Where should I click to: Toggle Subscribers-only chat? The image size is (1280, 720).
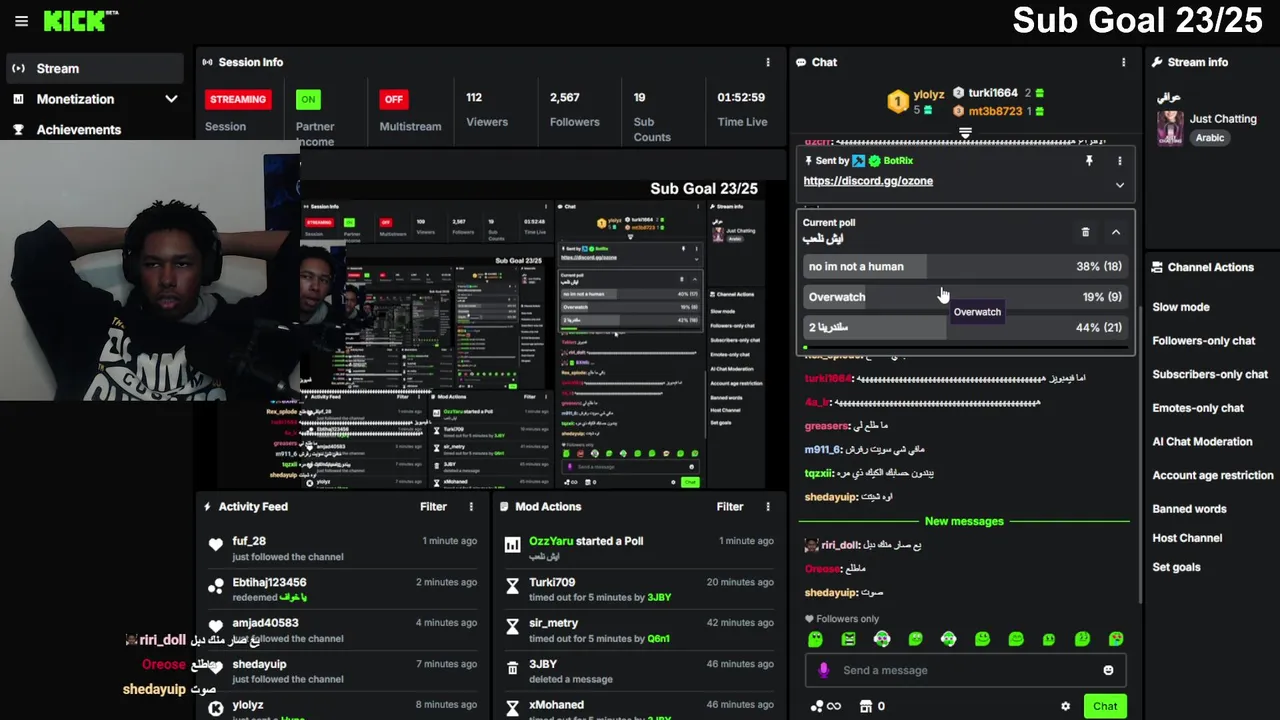pos(1210,375)
